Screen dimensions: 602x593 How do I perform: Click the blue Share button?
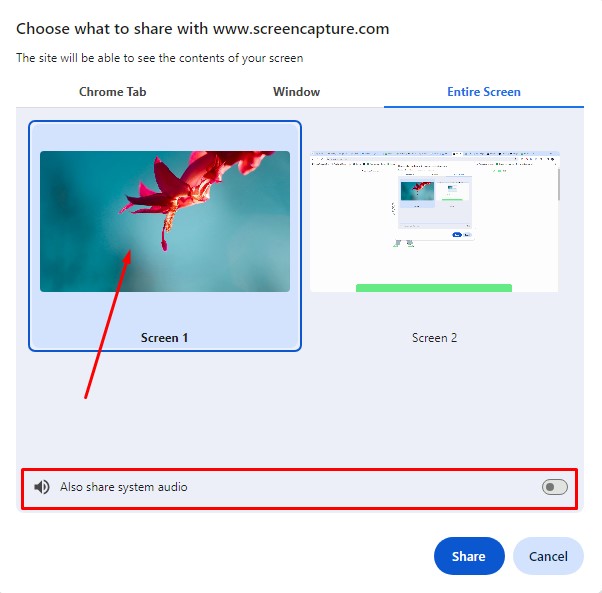pos(469,556)
